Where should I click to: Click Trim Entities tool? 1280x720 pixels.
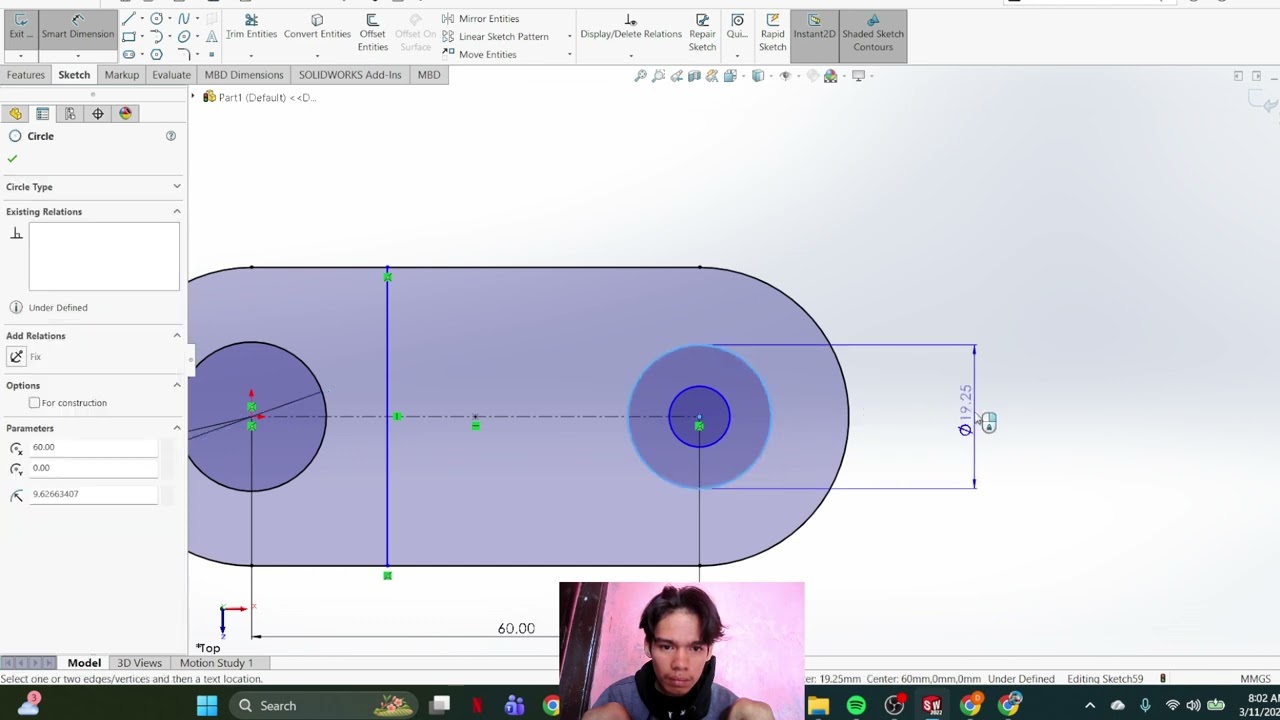(x=251, y=26)
